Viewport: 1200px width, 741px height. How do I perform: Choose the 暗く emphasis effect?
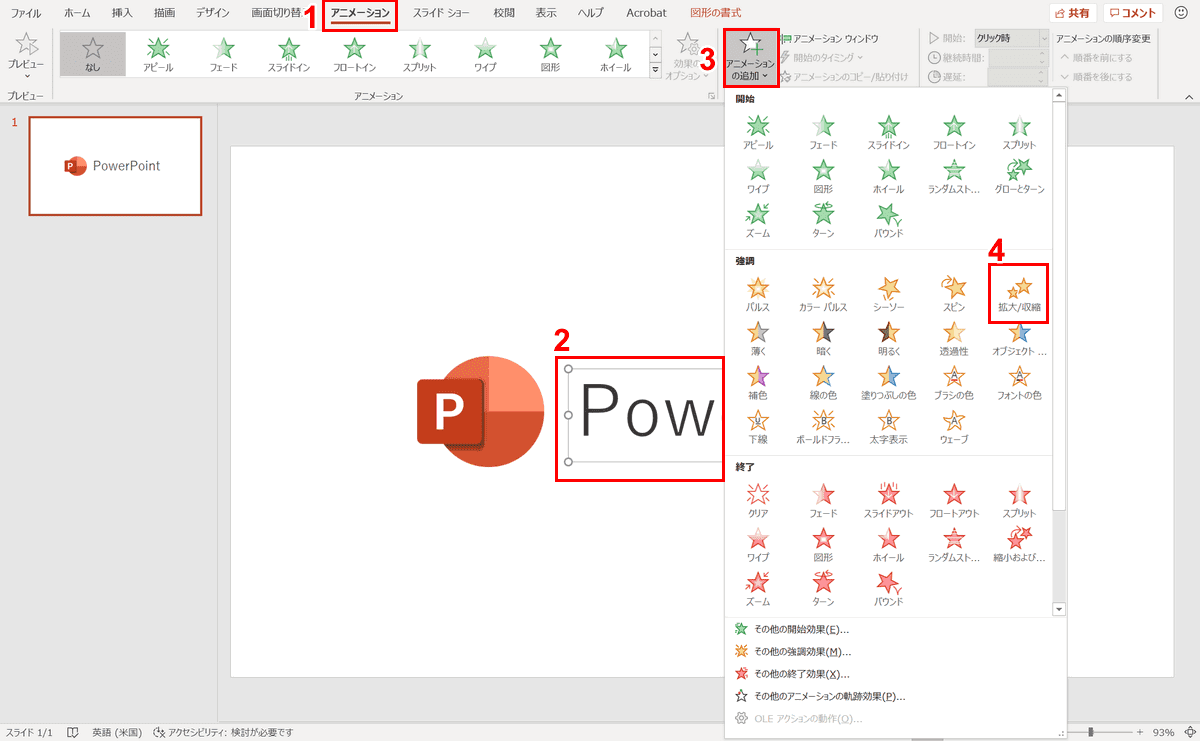point(823,339)
